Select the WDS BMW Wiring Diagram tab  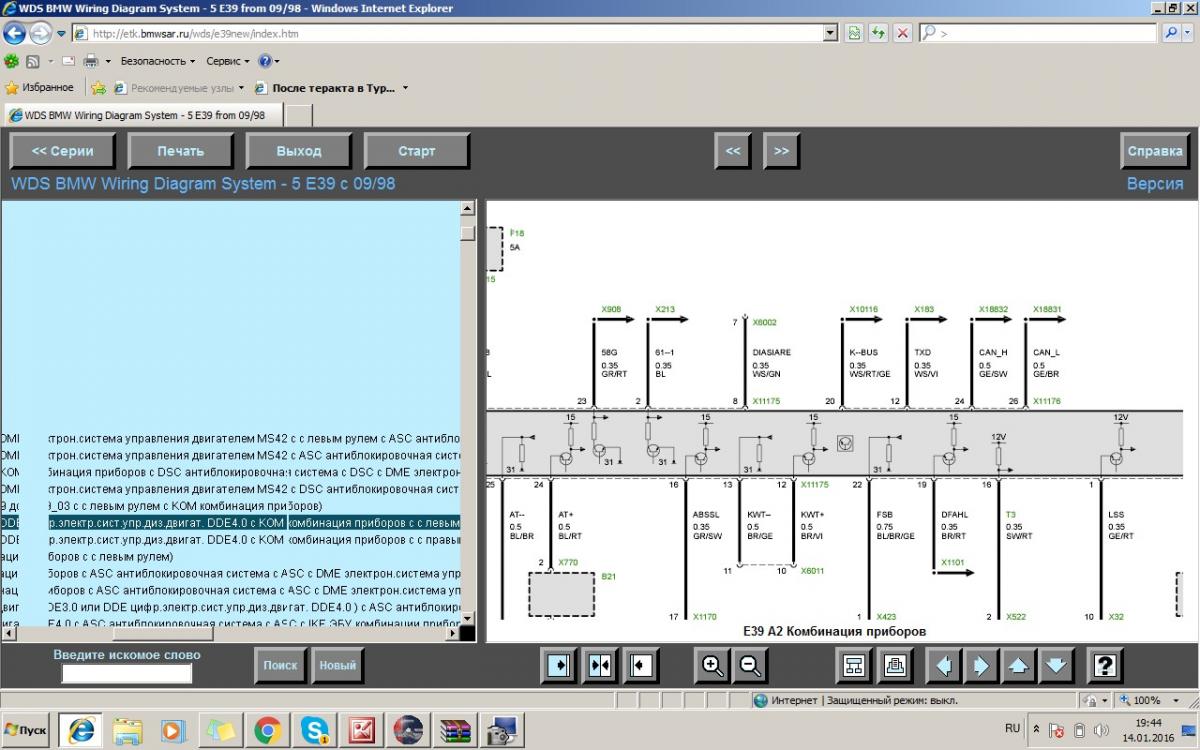pos(144,115)
